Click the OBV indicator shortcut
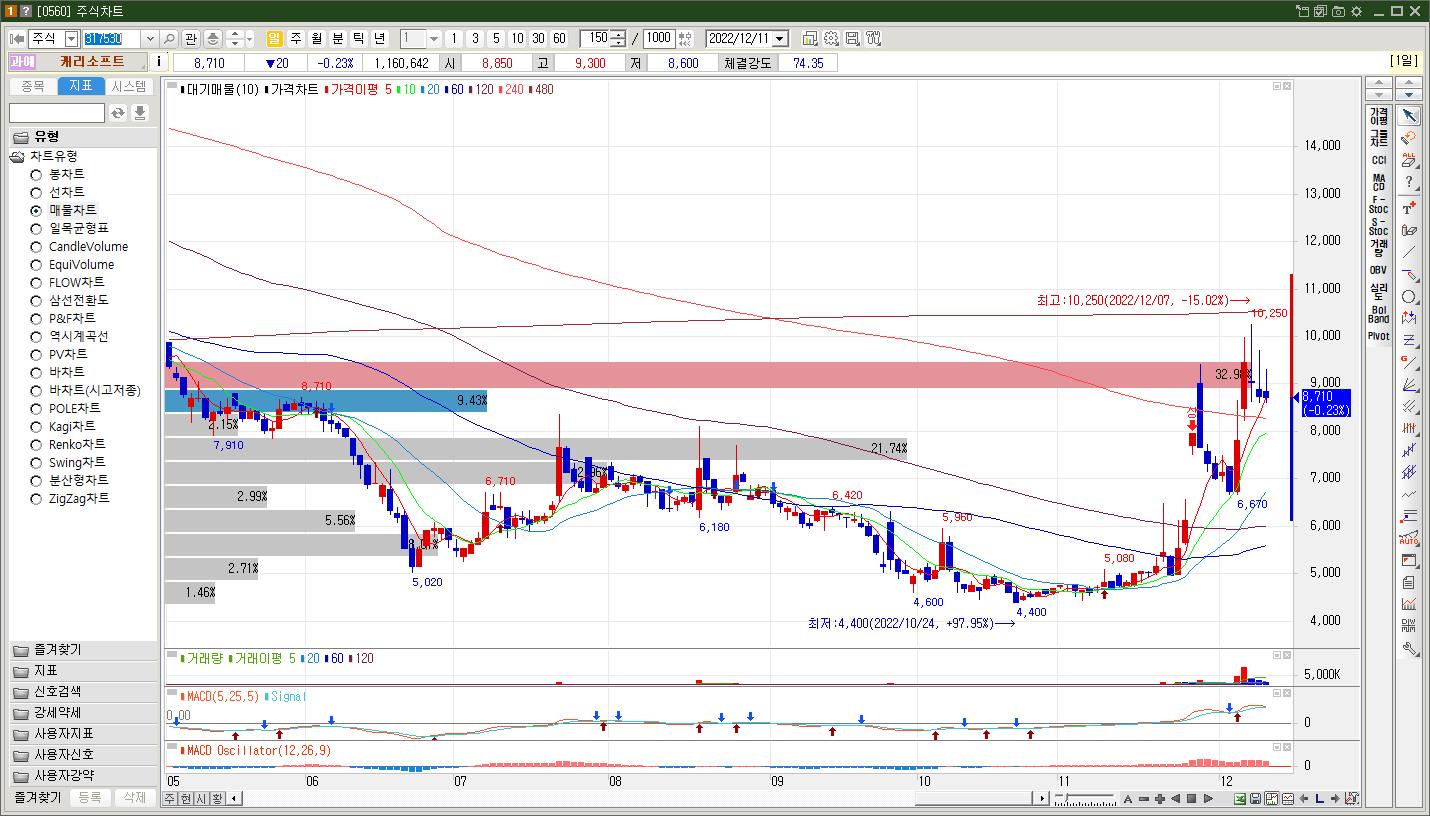The width and height of the screenshot is (1430, 816). click(1379, 270)
